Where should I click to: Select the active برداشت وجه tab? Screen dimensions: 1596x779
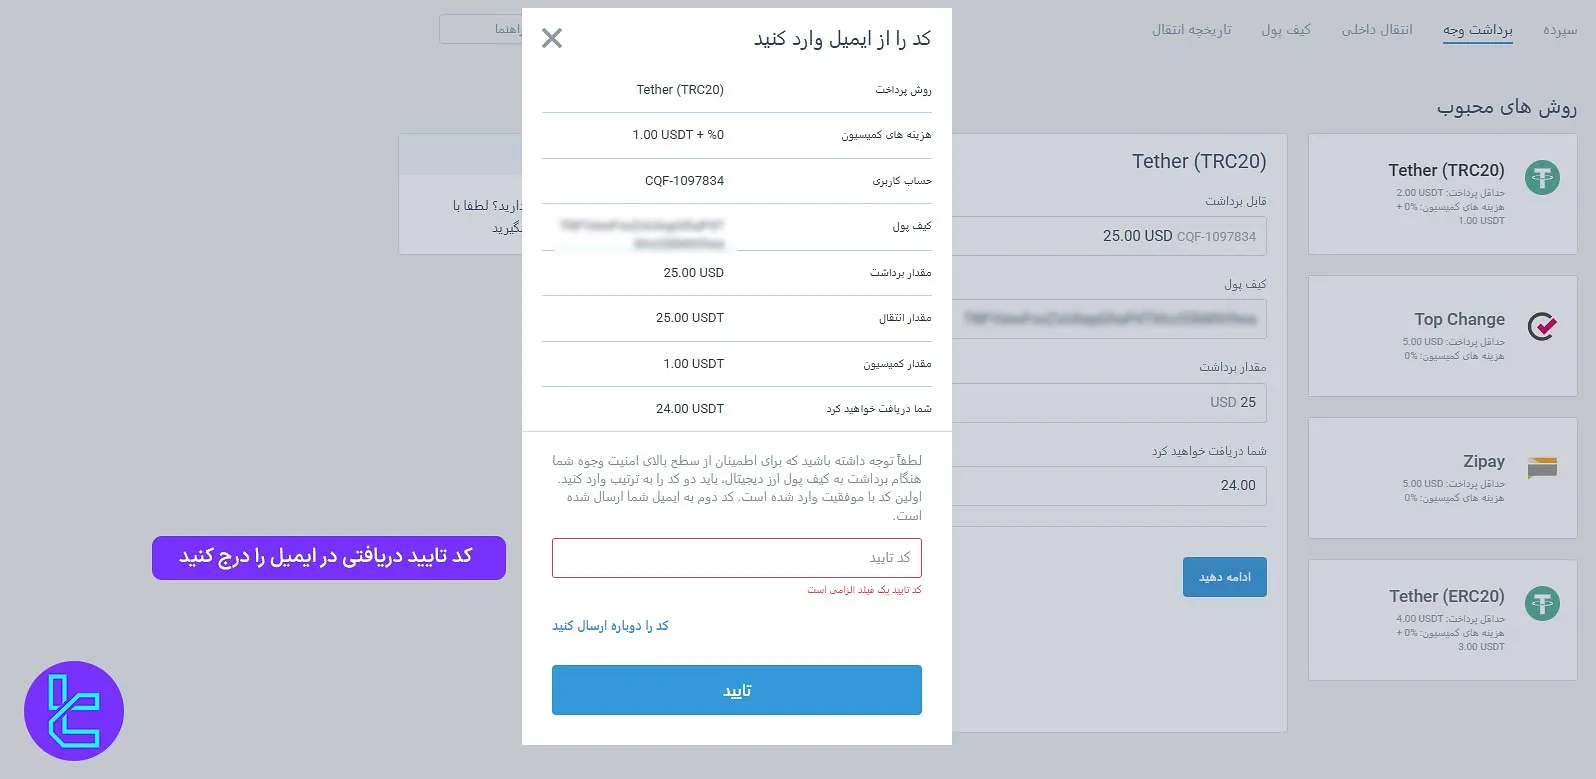(1478, 30)
